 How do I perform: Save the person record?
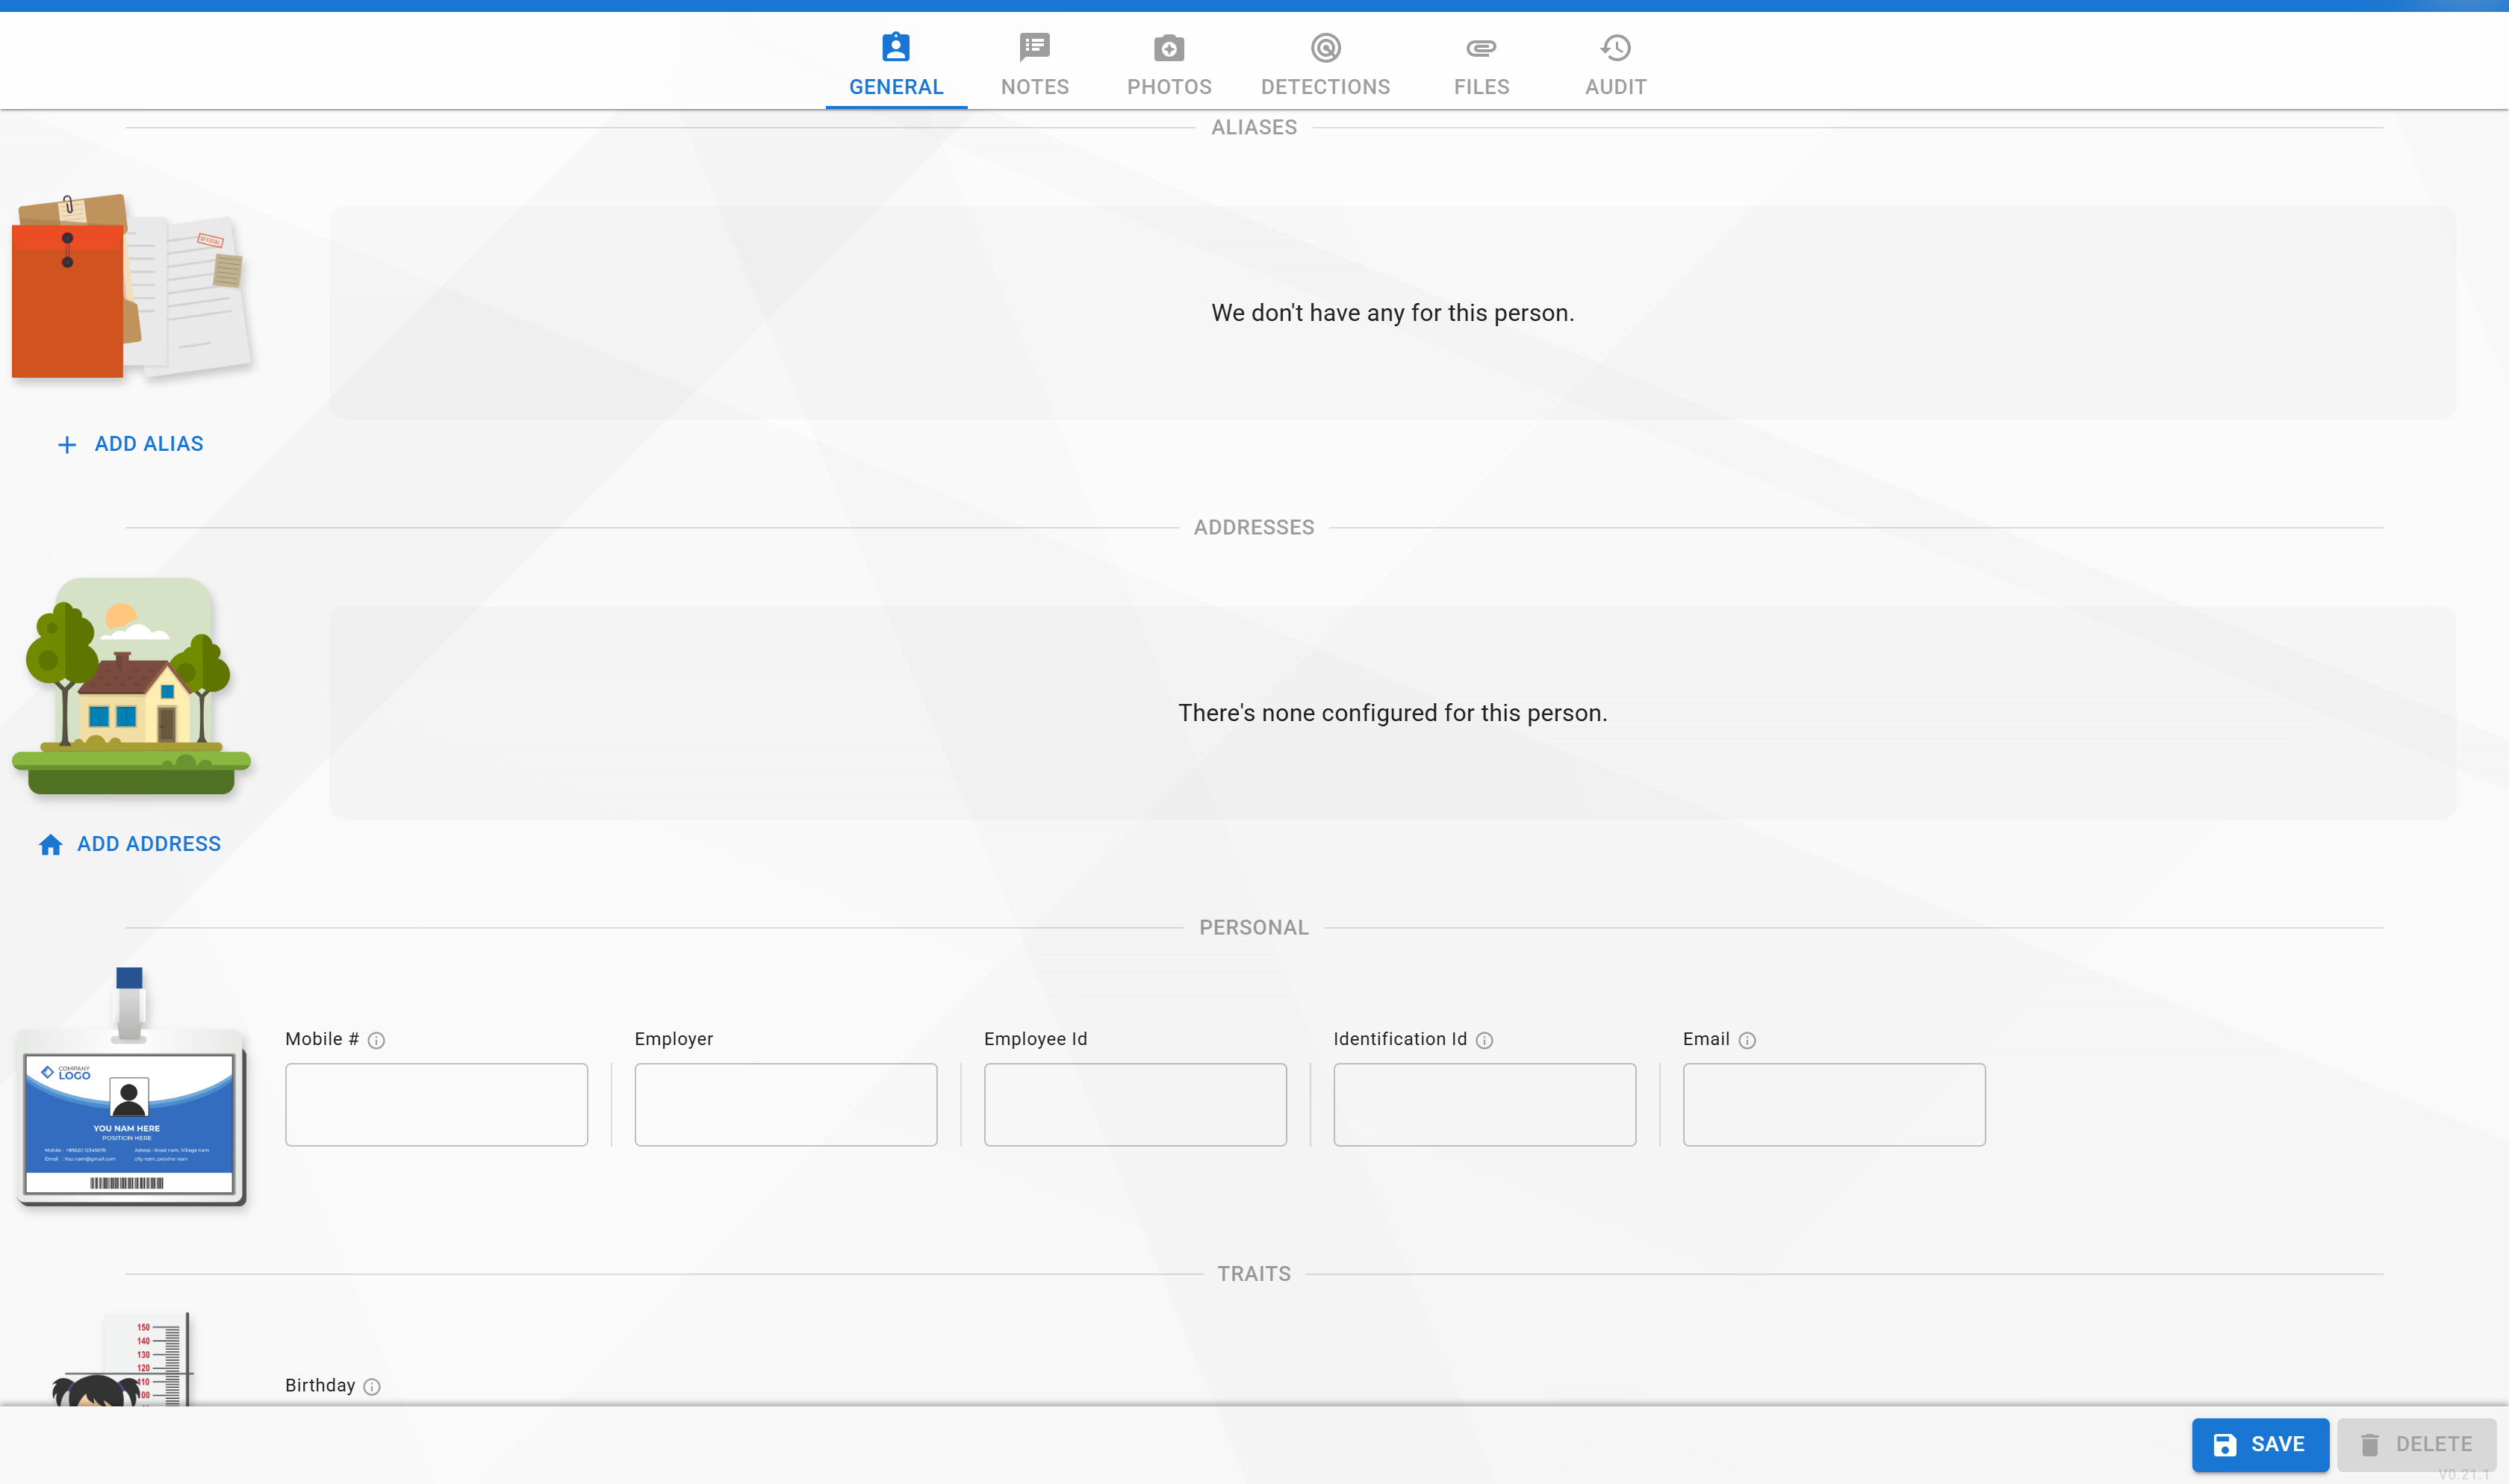tap(2260, 1444)
